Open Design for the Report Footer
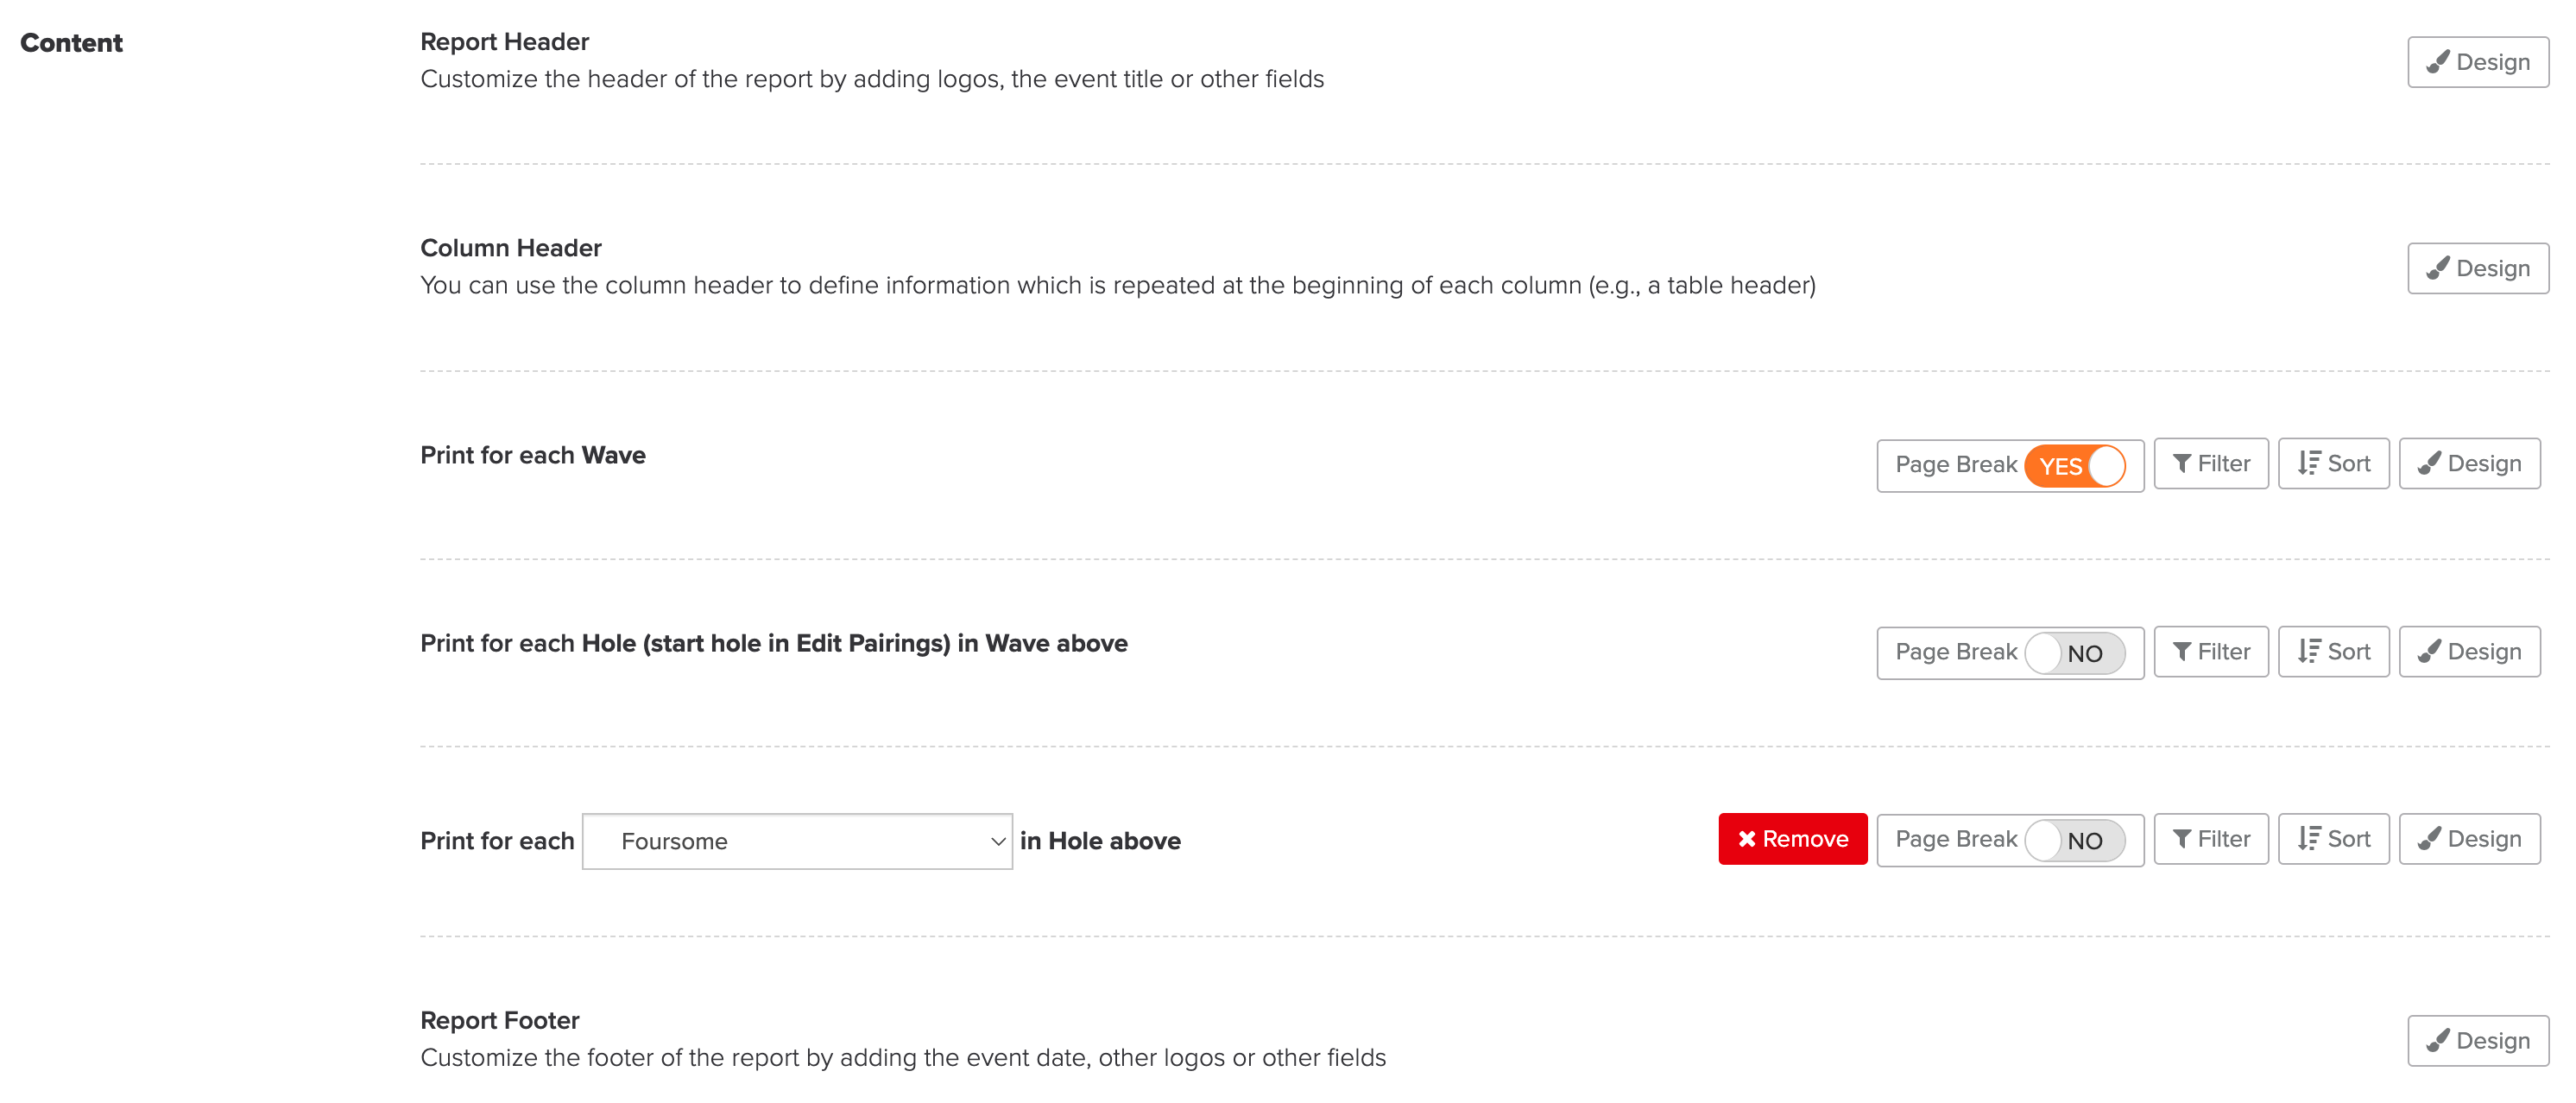 tap(2477, 1041)
